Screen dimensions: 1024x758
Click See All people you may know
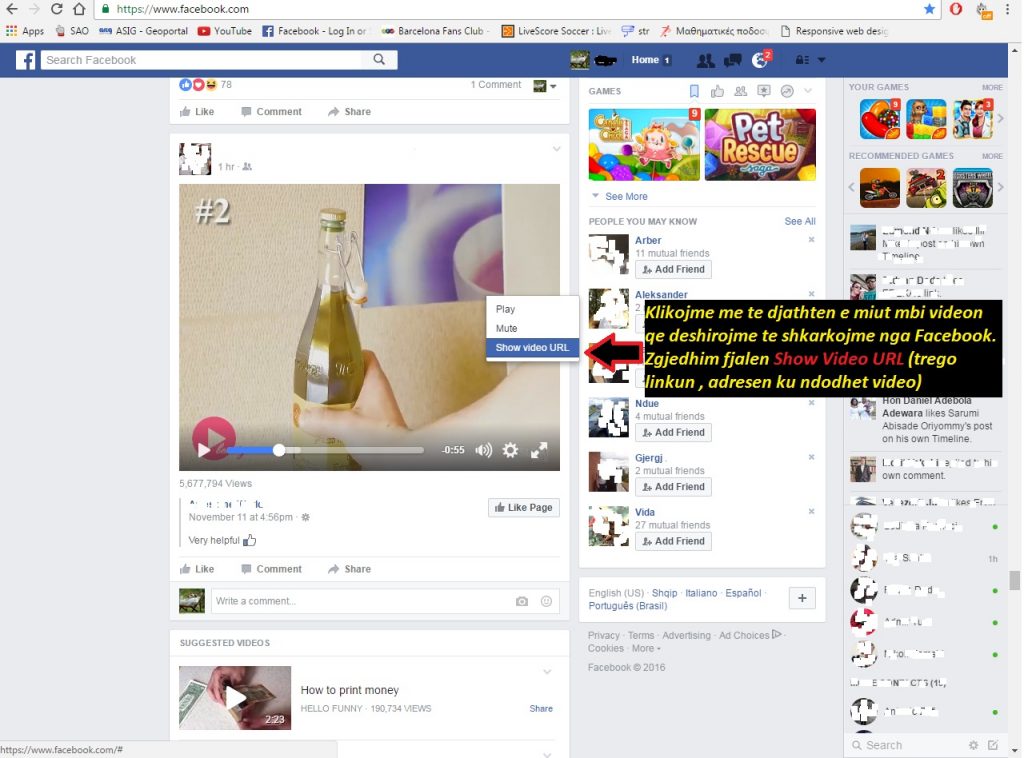799,221
